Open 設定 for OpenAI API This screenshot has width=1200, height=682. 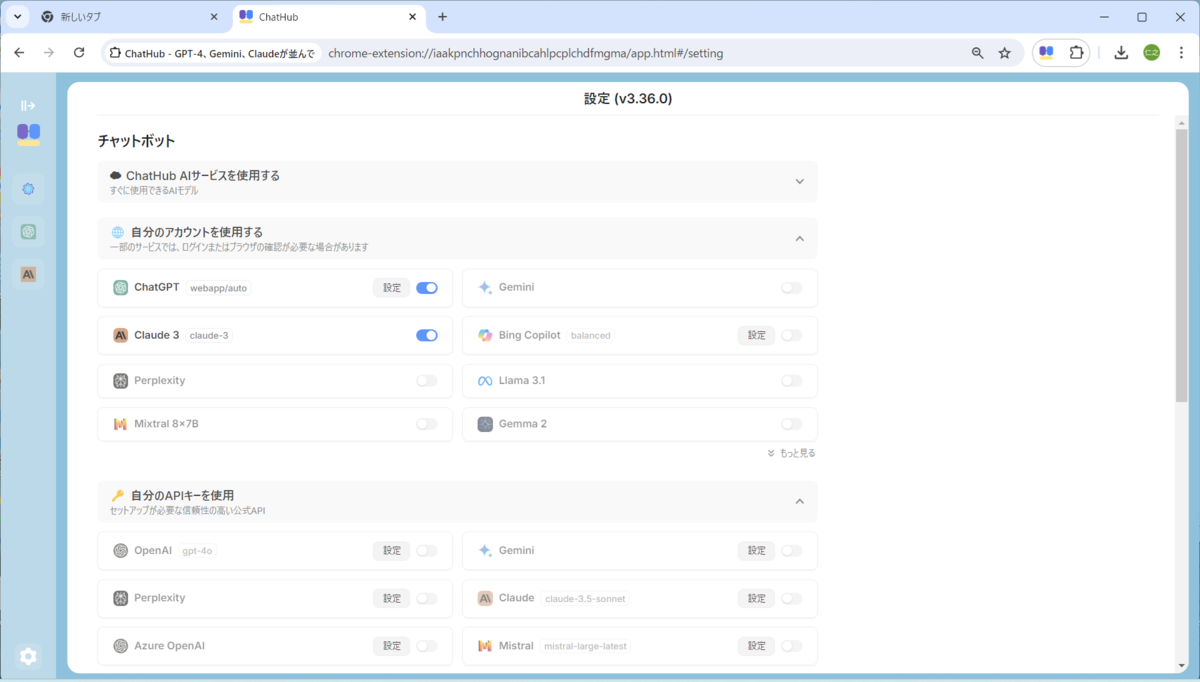(x=391, y=550)
